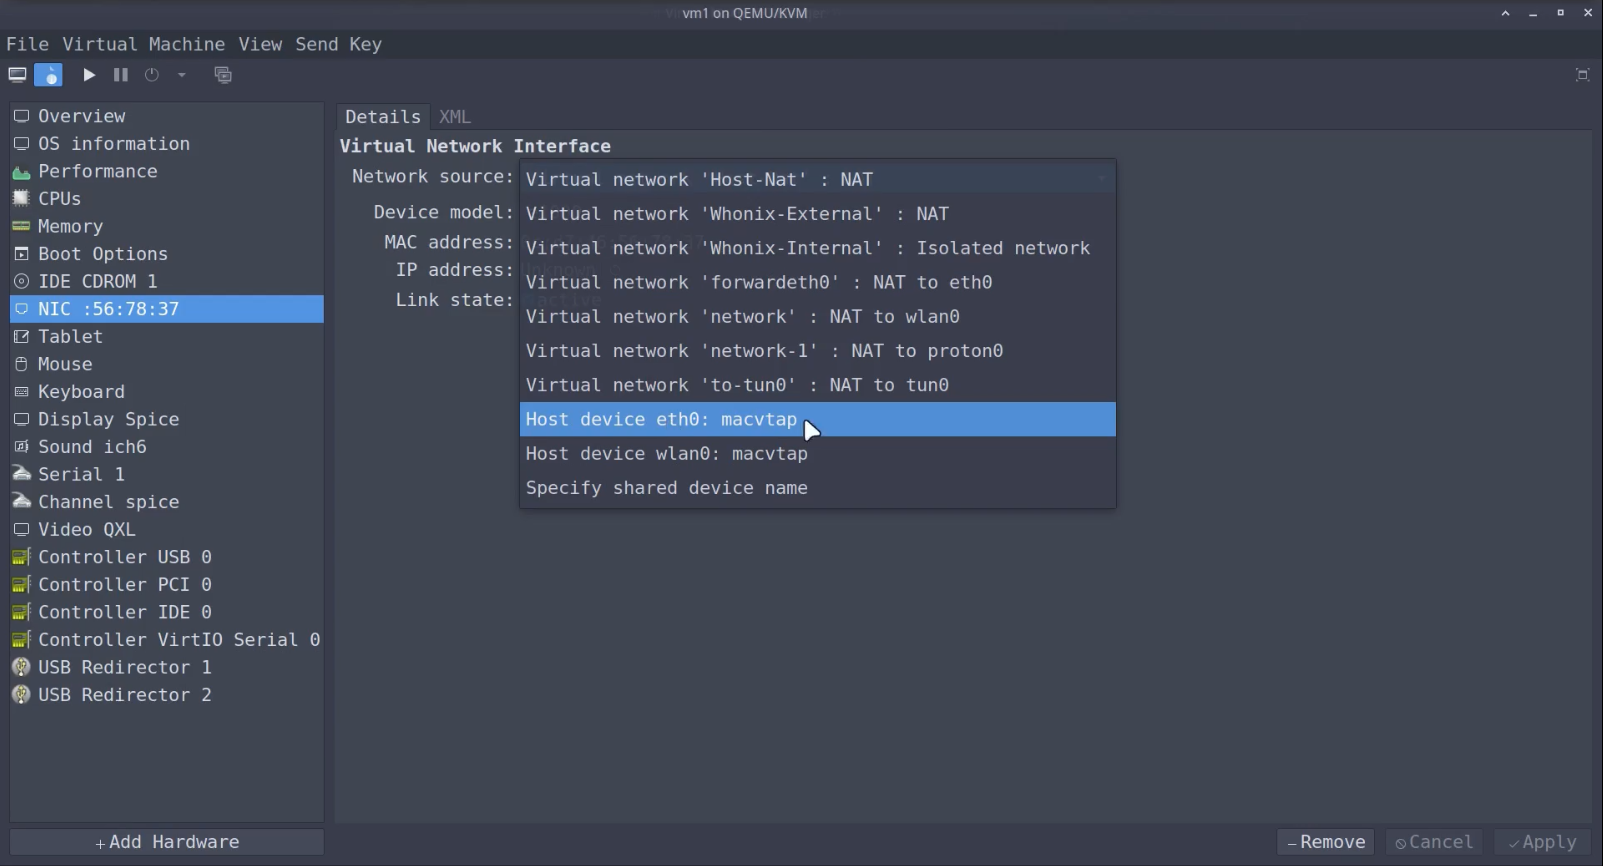This screenshot has height=866, width=1603.
Task: Select Controller USB 0
Action: pos(167,557)
